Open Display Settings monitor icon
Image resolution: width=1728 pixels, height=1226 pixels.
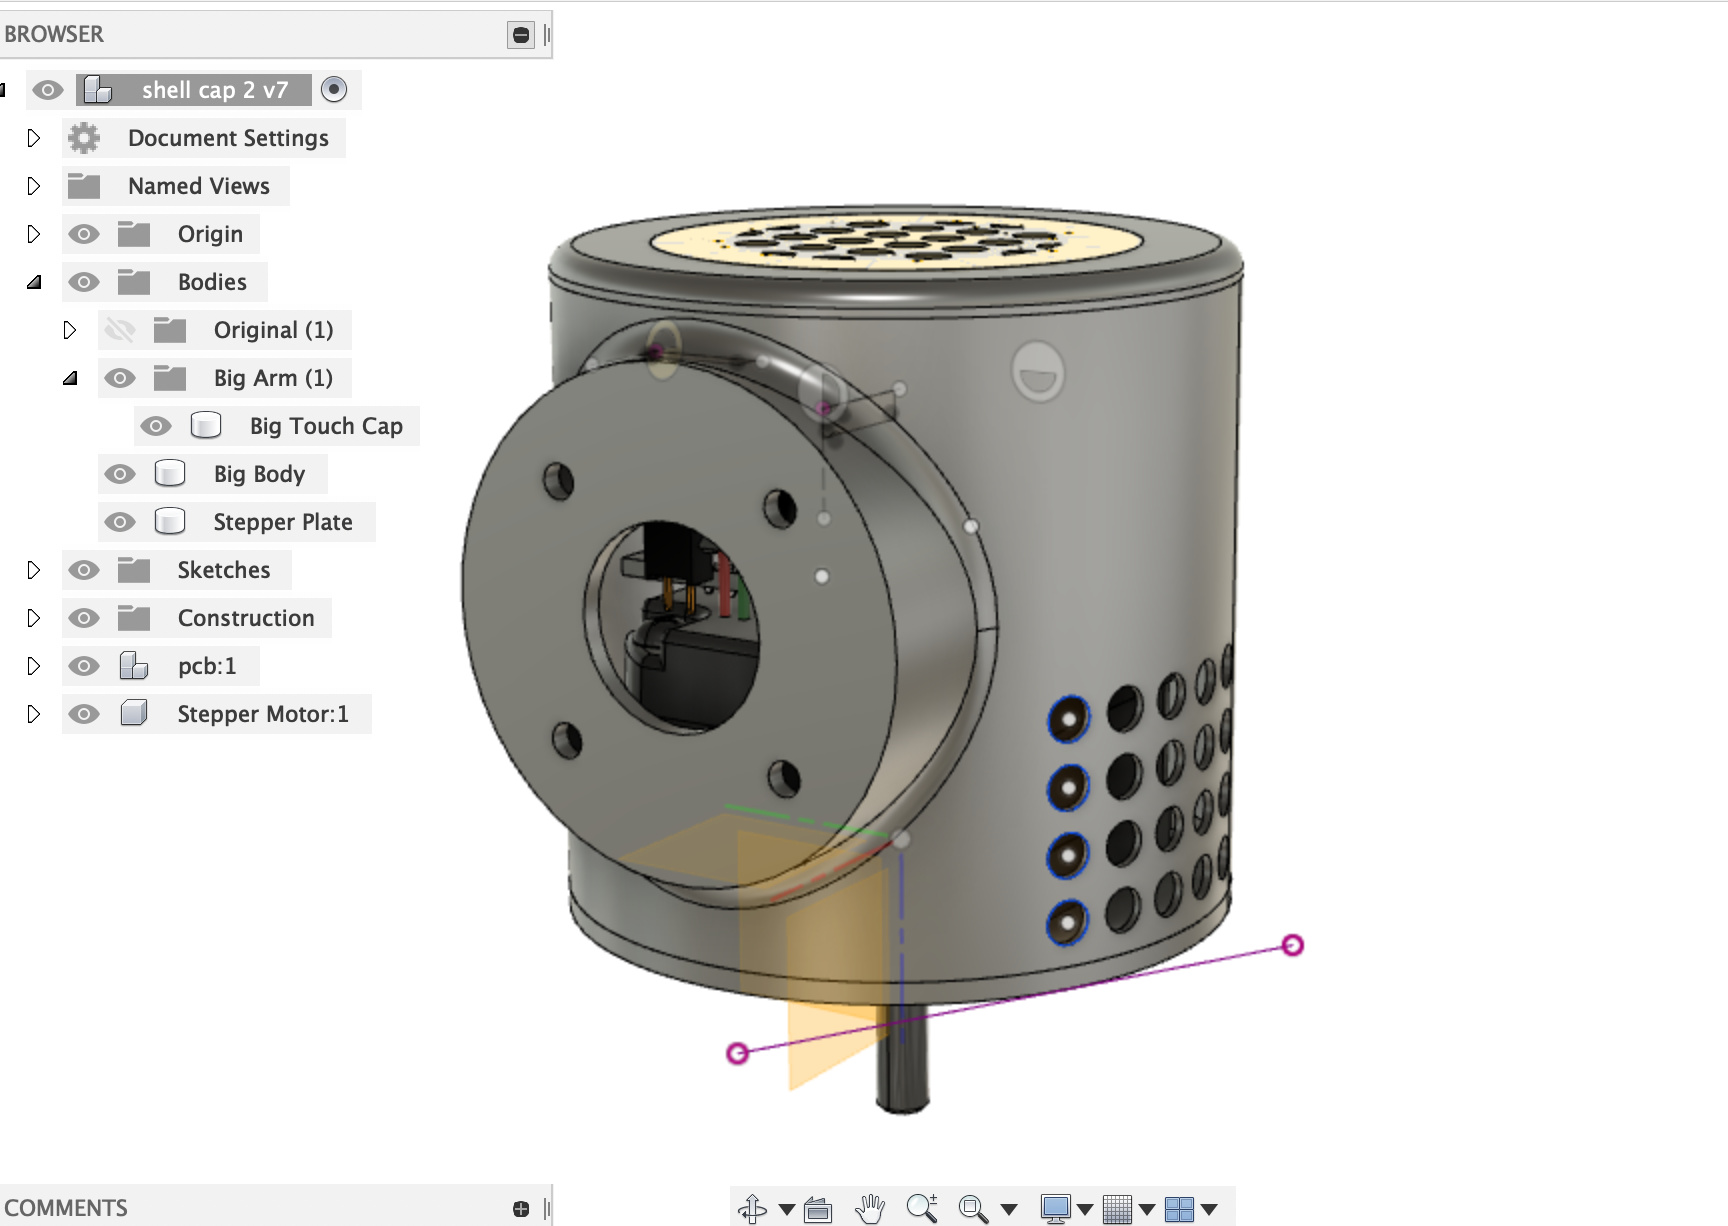coord(1055,1209)
